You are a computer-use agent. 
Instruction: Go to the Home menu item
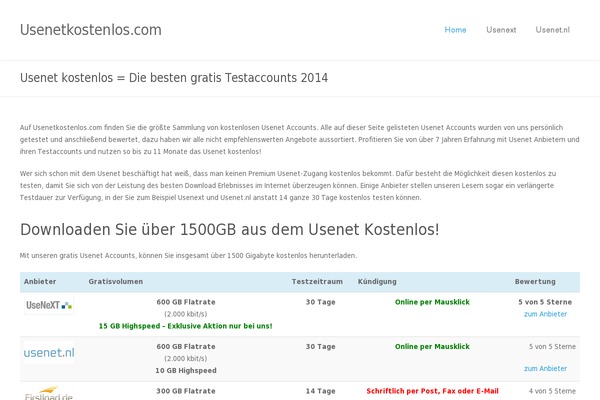click(x=455, y=30)
